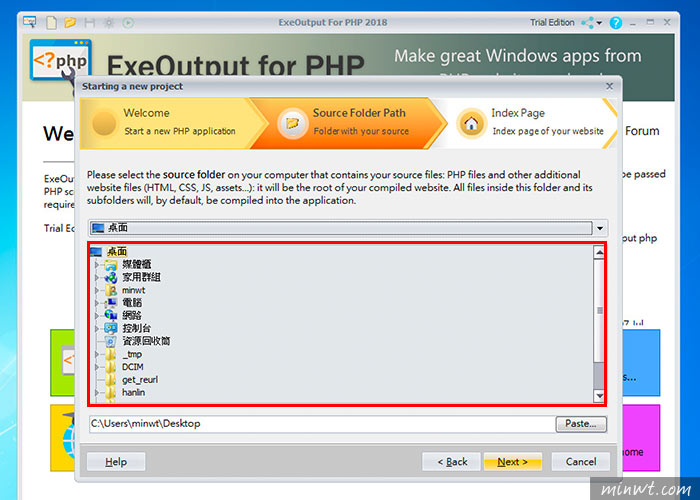Viewport: 700px width, 500px height.
Task: Click the blue tile in main window
Action: [641, 362]
